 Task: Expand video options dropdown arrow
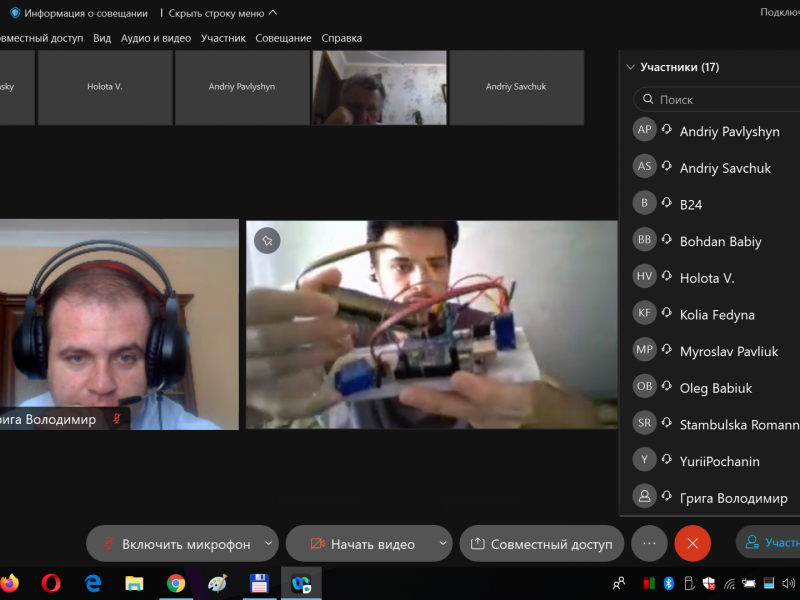click(x=443, y=544)
